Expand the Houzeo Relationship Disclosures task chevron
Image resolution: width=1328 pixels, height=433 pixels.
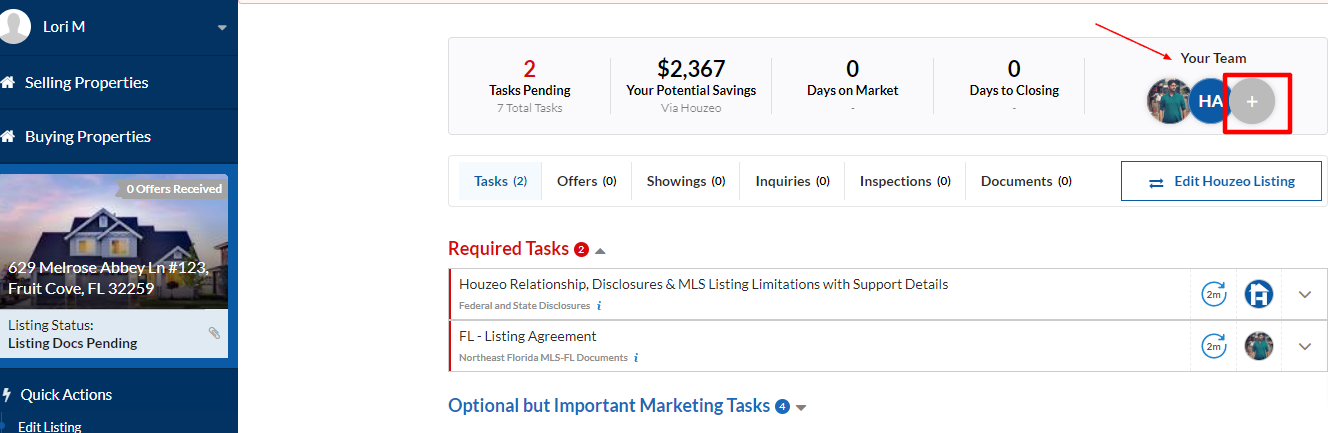1304,294
